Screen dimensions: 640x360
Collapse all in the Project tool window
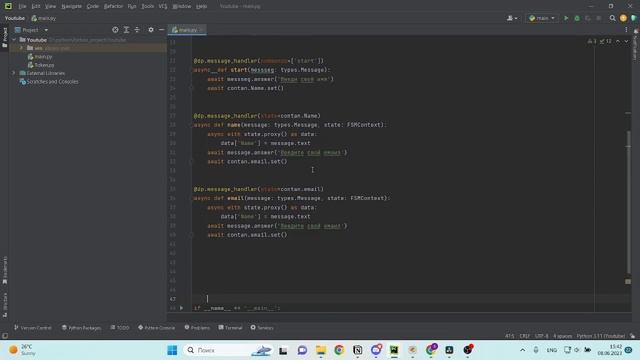pos(137,30)
